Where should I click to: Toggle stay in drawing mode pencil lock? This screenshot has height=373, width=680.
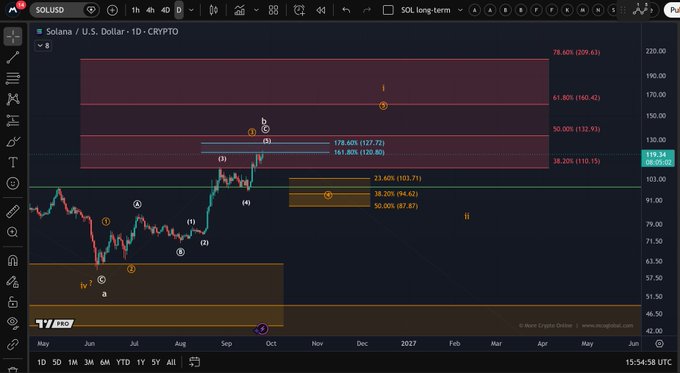click(x=13, y=282)
